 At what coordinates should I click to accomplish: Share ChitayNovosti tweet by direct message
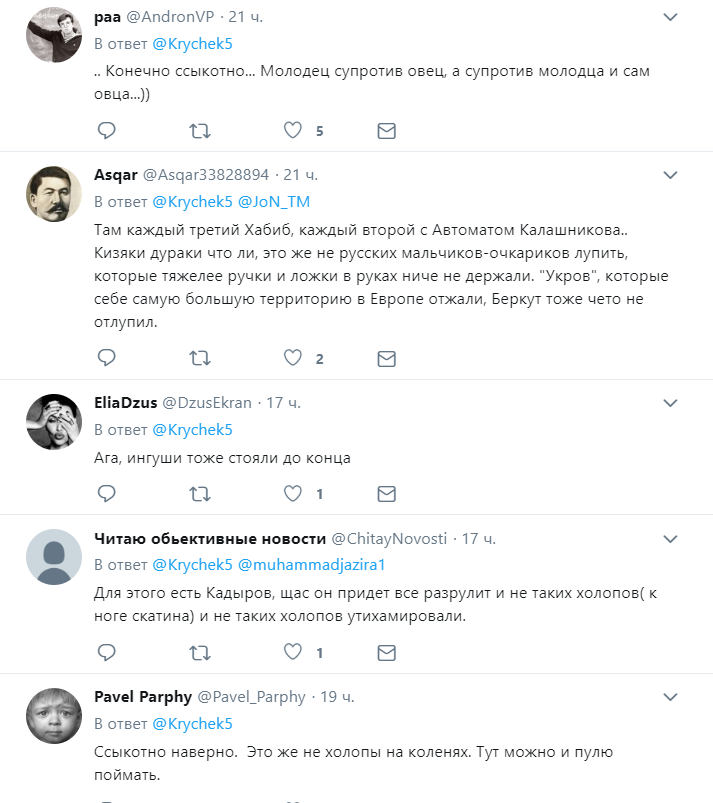(386, 652)
